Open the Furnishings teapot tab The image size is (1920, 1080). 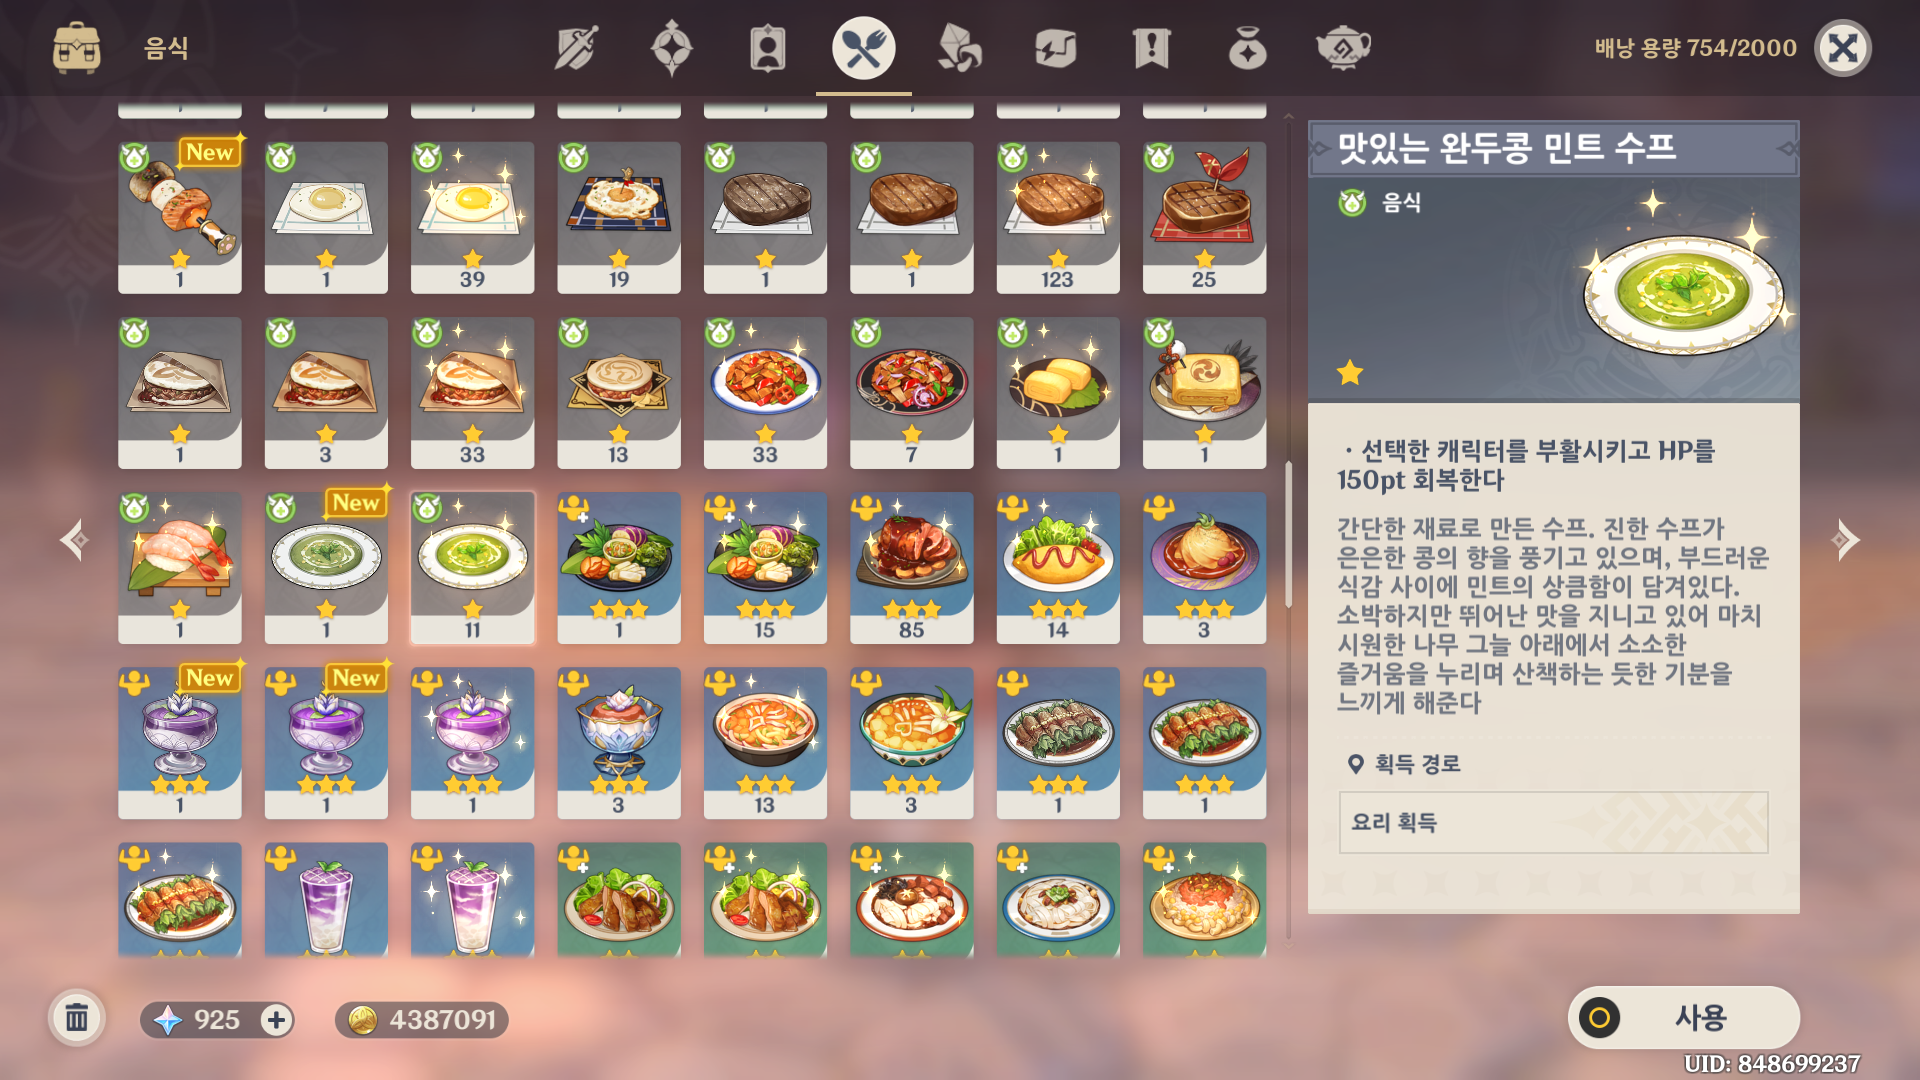click(1343, 48)
